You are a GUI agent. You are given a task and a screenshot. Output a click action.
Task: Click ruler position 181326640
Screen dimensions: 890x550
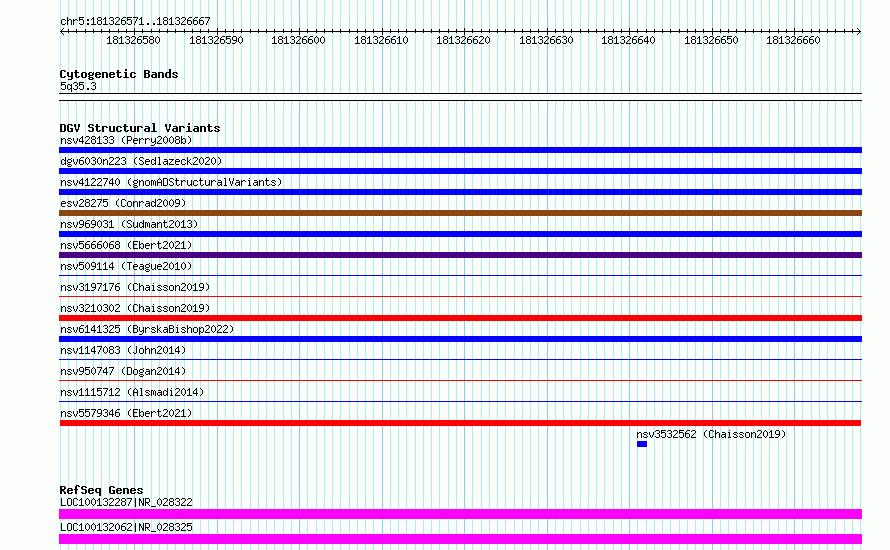(629, 40)
